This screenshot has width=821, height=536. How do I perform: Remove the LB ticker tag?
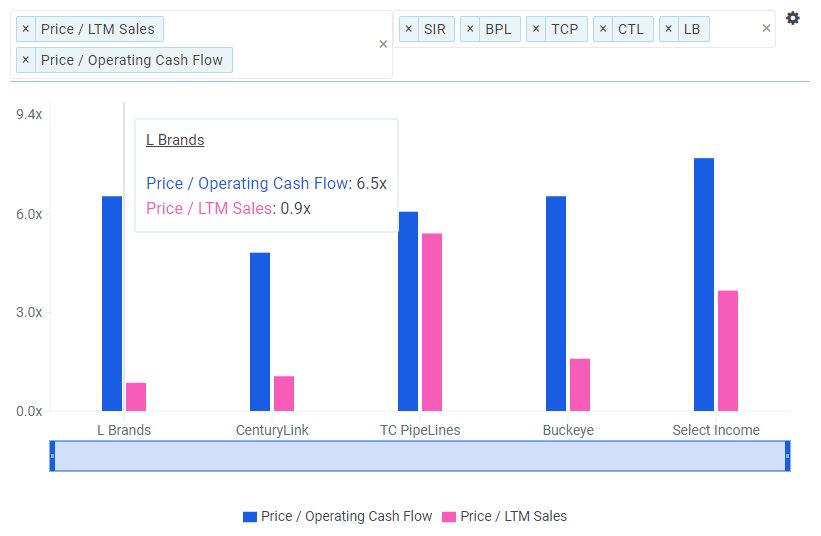[x=669, y=29]
